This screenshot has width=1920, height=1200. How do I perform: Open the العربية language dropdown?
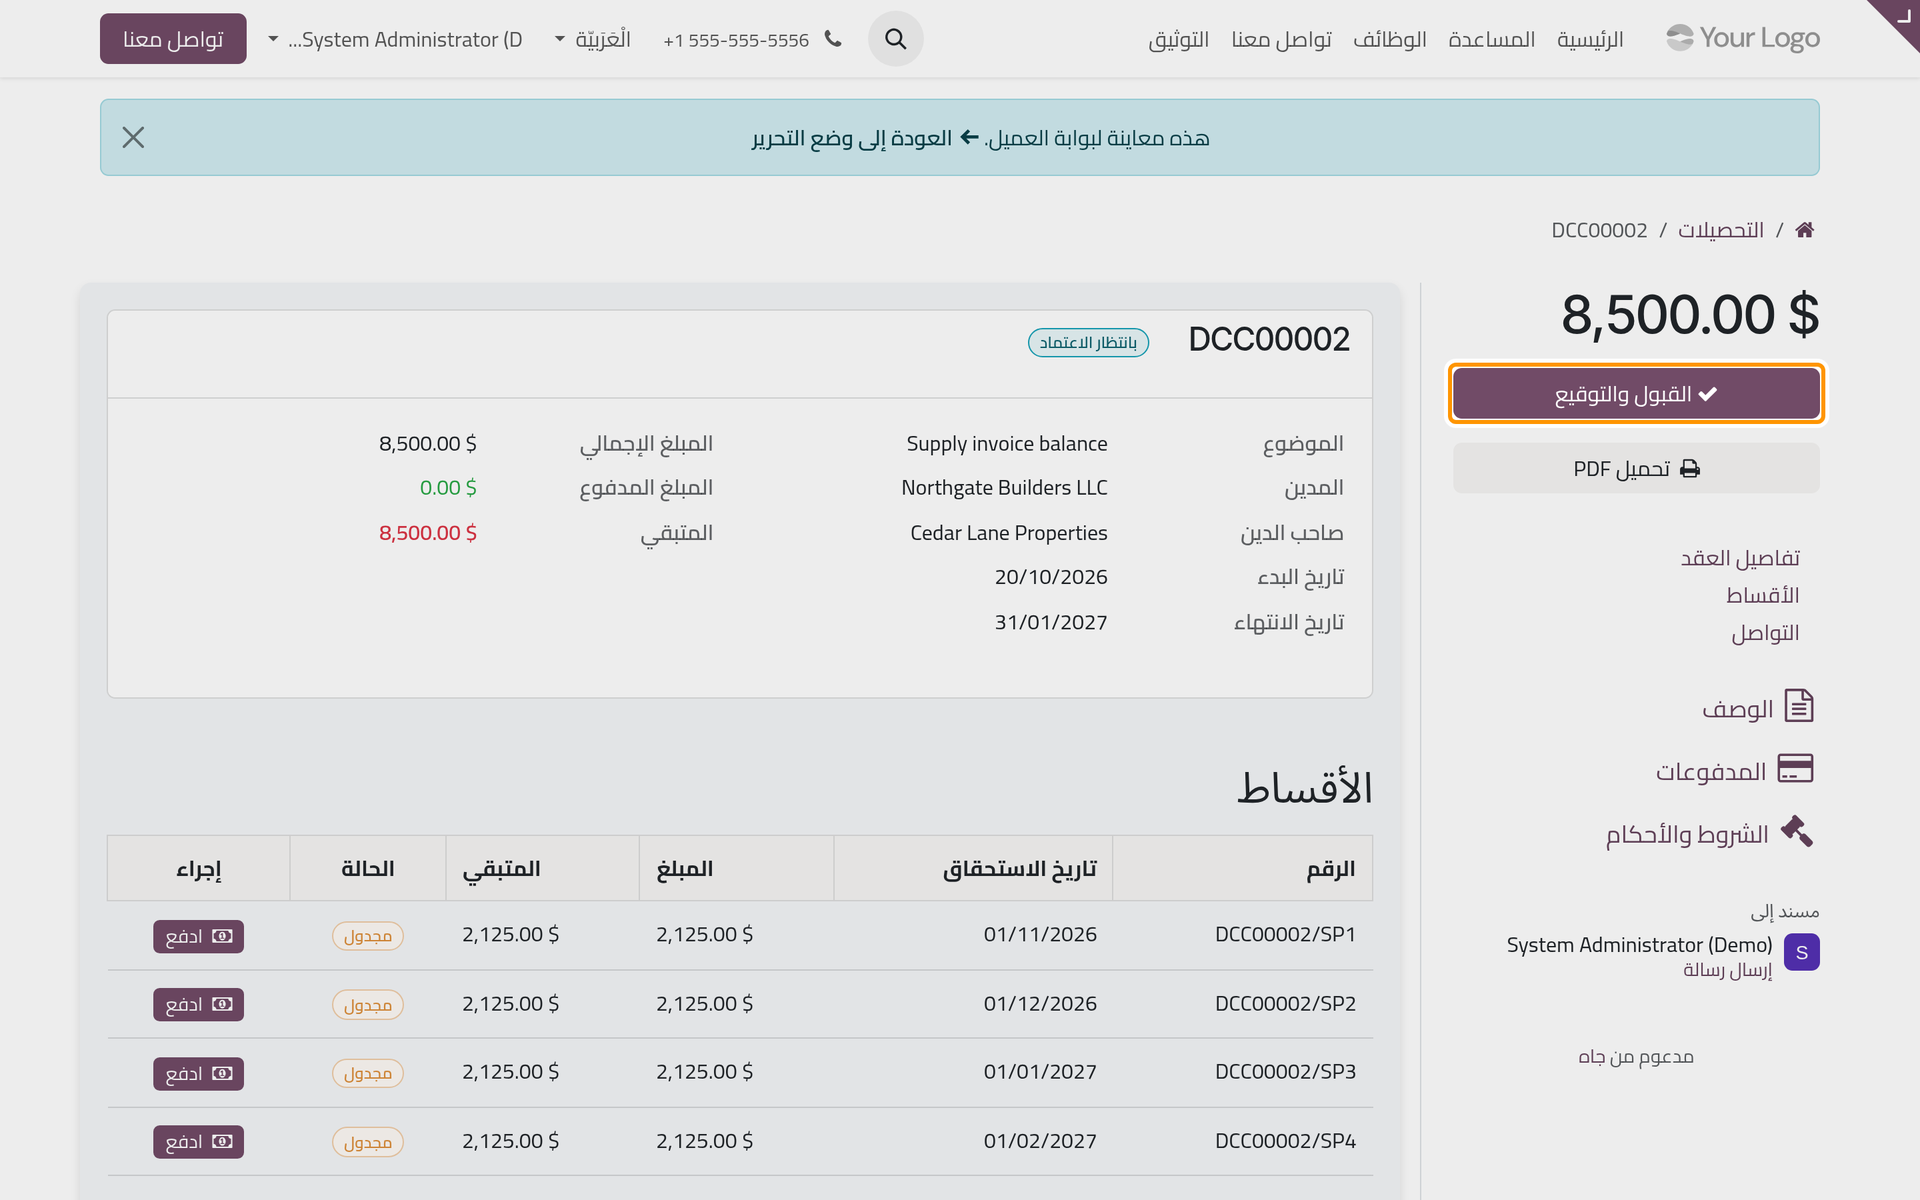pyautogui.click(x=593, y=40)
